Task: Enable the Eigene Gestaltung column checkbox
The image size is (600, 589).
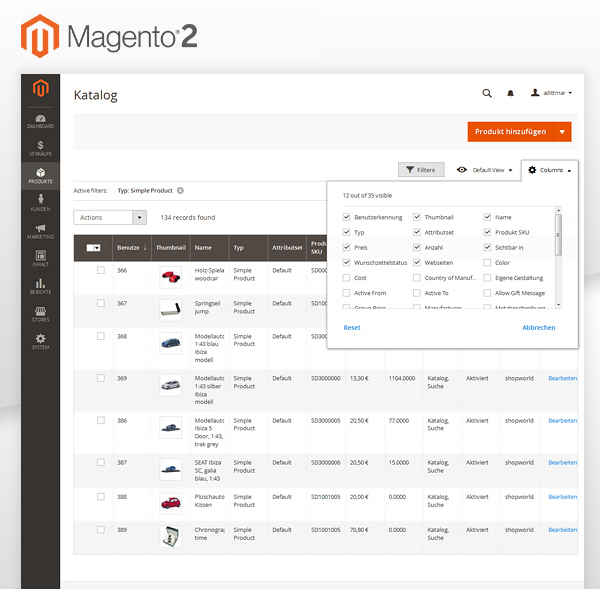Action: (487, 278)
